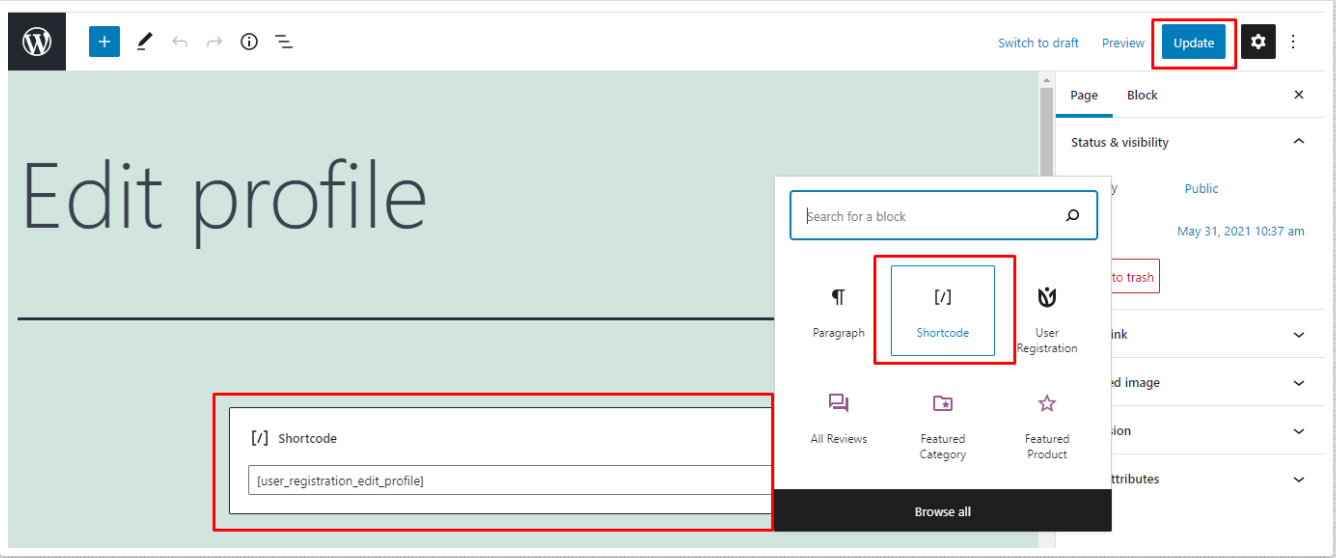Insert the User Registration block

pos(1047,318)
